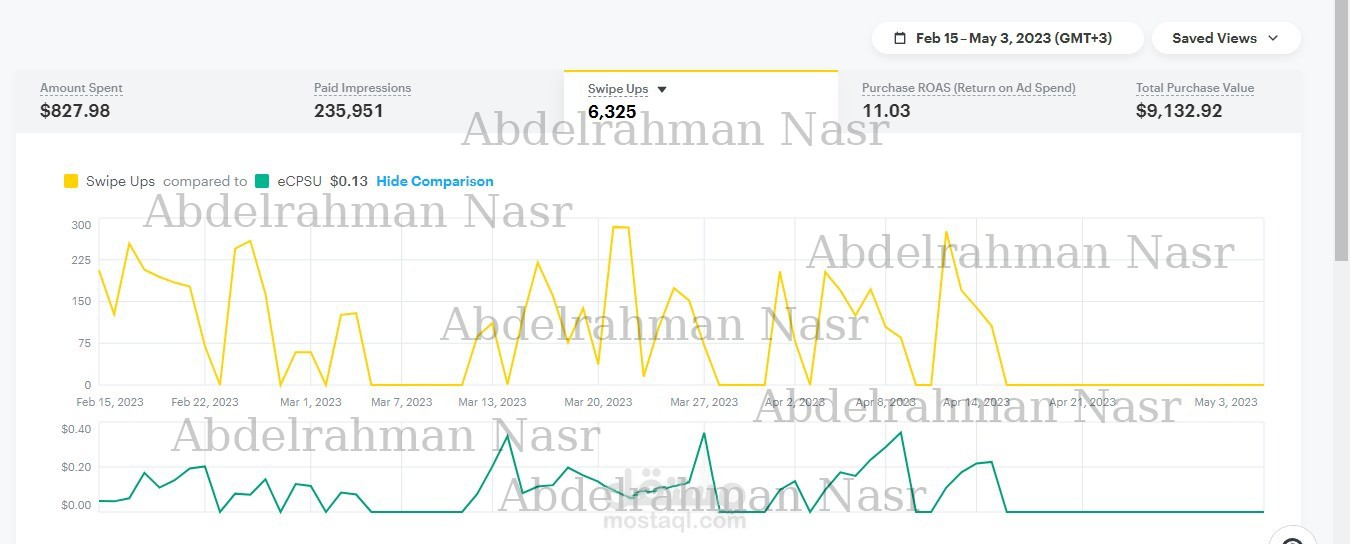Image resolution: width=1350 pixels, height=544 pixels.
Task: Click the Swipe Ups legend label
Action: (120, 181)
